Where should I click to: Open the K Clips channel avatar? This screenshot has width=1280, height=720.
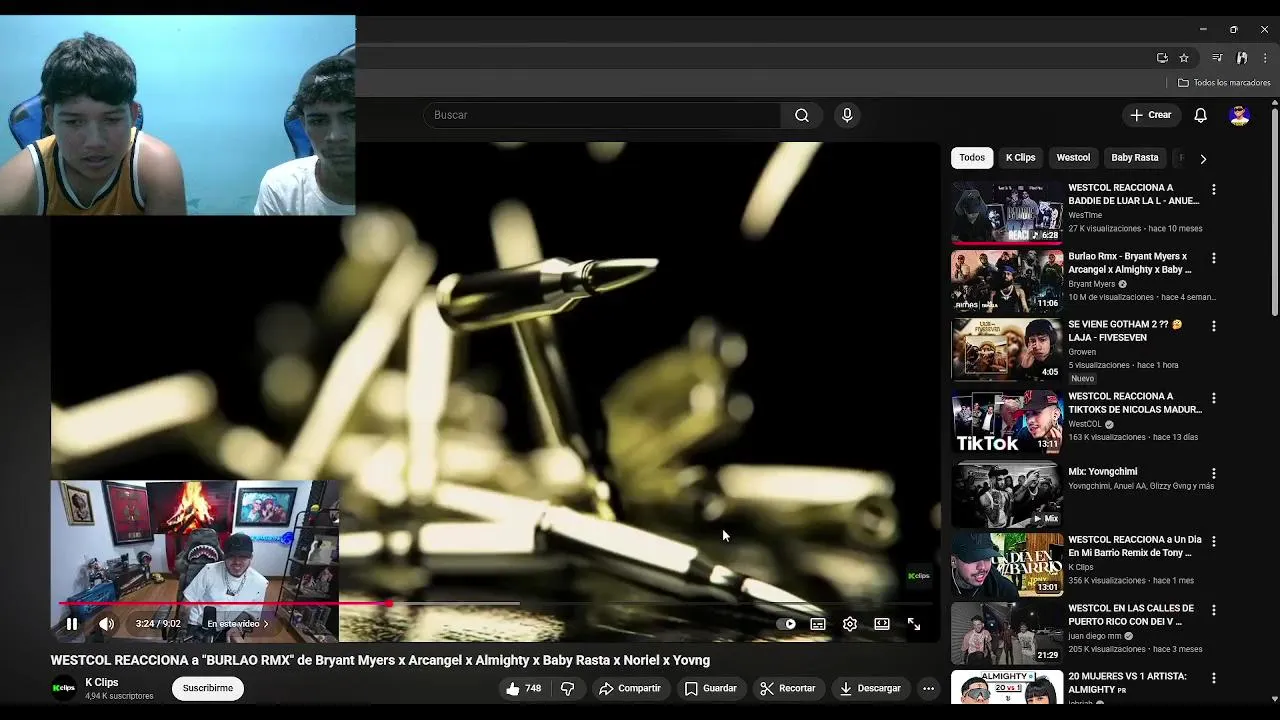[64, 688]
